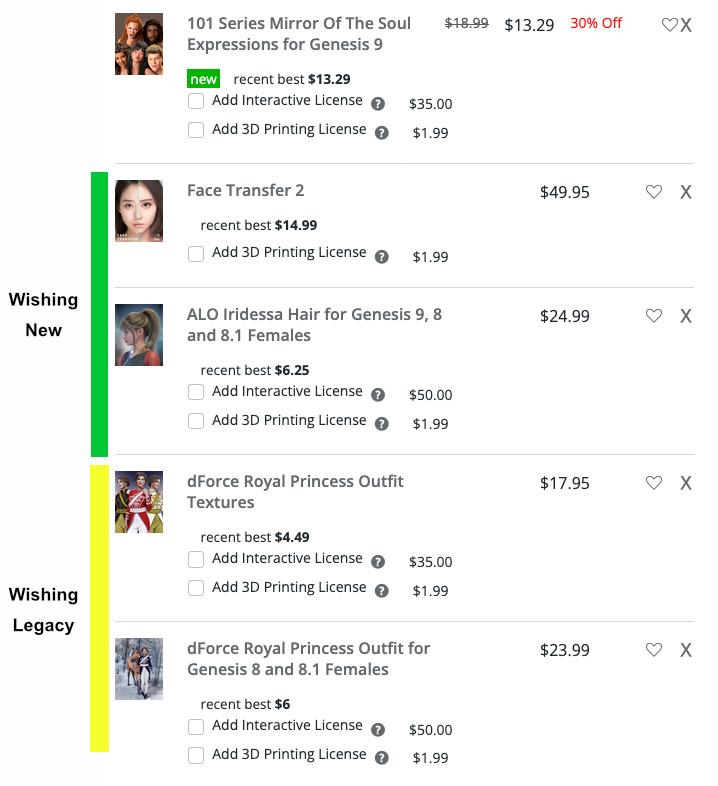Remove Face Transfer 2 with X icon
The height and width of the screenshot is (786, 718).
686,192
